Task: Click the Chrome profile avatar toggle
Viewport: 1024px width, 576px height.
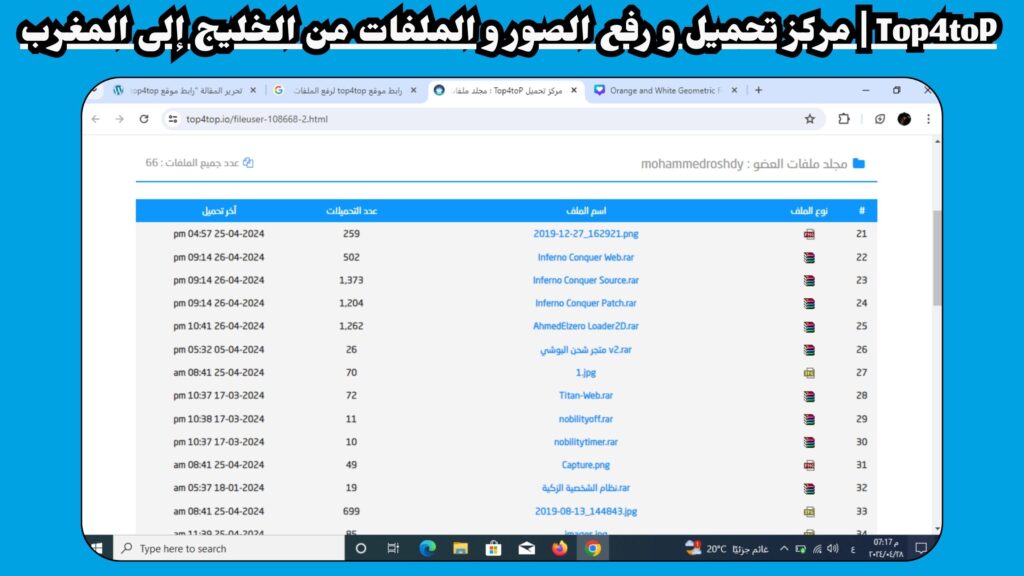Action: (x=904, y=118)
